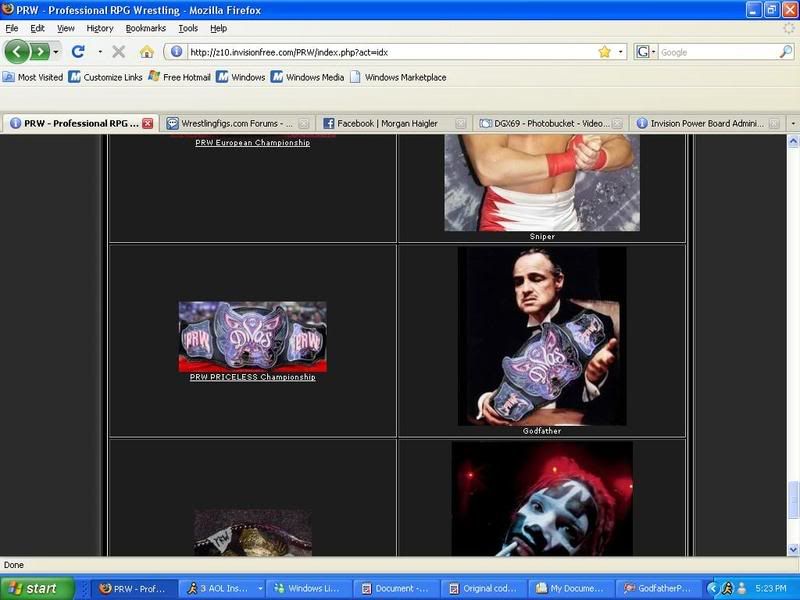This screenshot has height=600, width=800.
Task: Close the PRW tab with red X
Action: 147,123
